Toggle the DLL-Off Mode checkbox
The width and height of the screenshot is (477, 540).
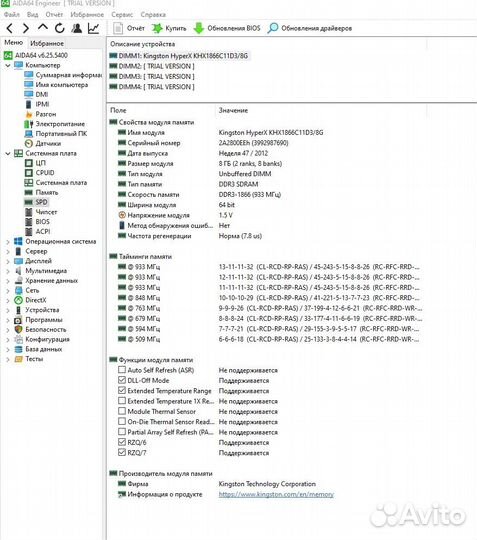coord(122,380)
